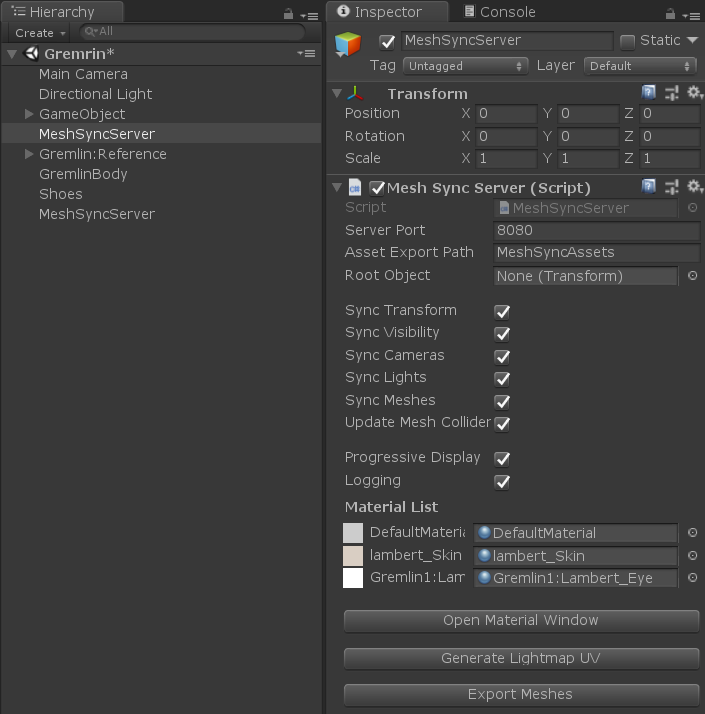
Task: Open Gremrin scene options menu icon
Action: point(307,54)
